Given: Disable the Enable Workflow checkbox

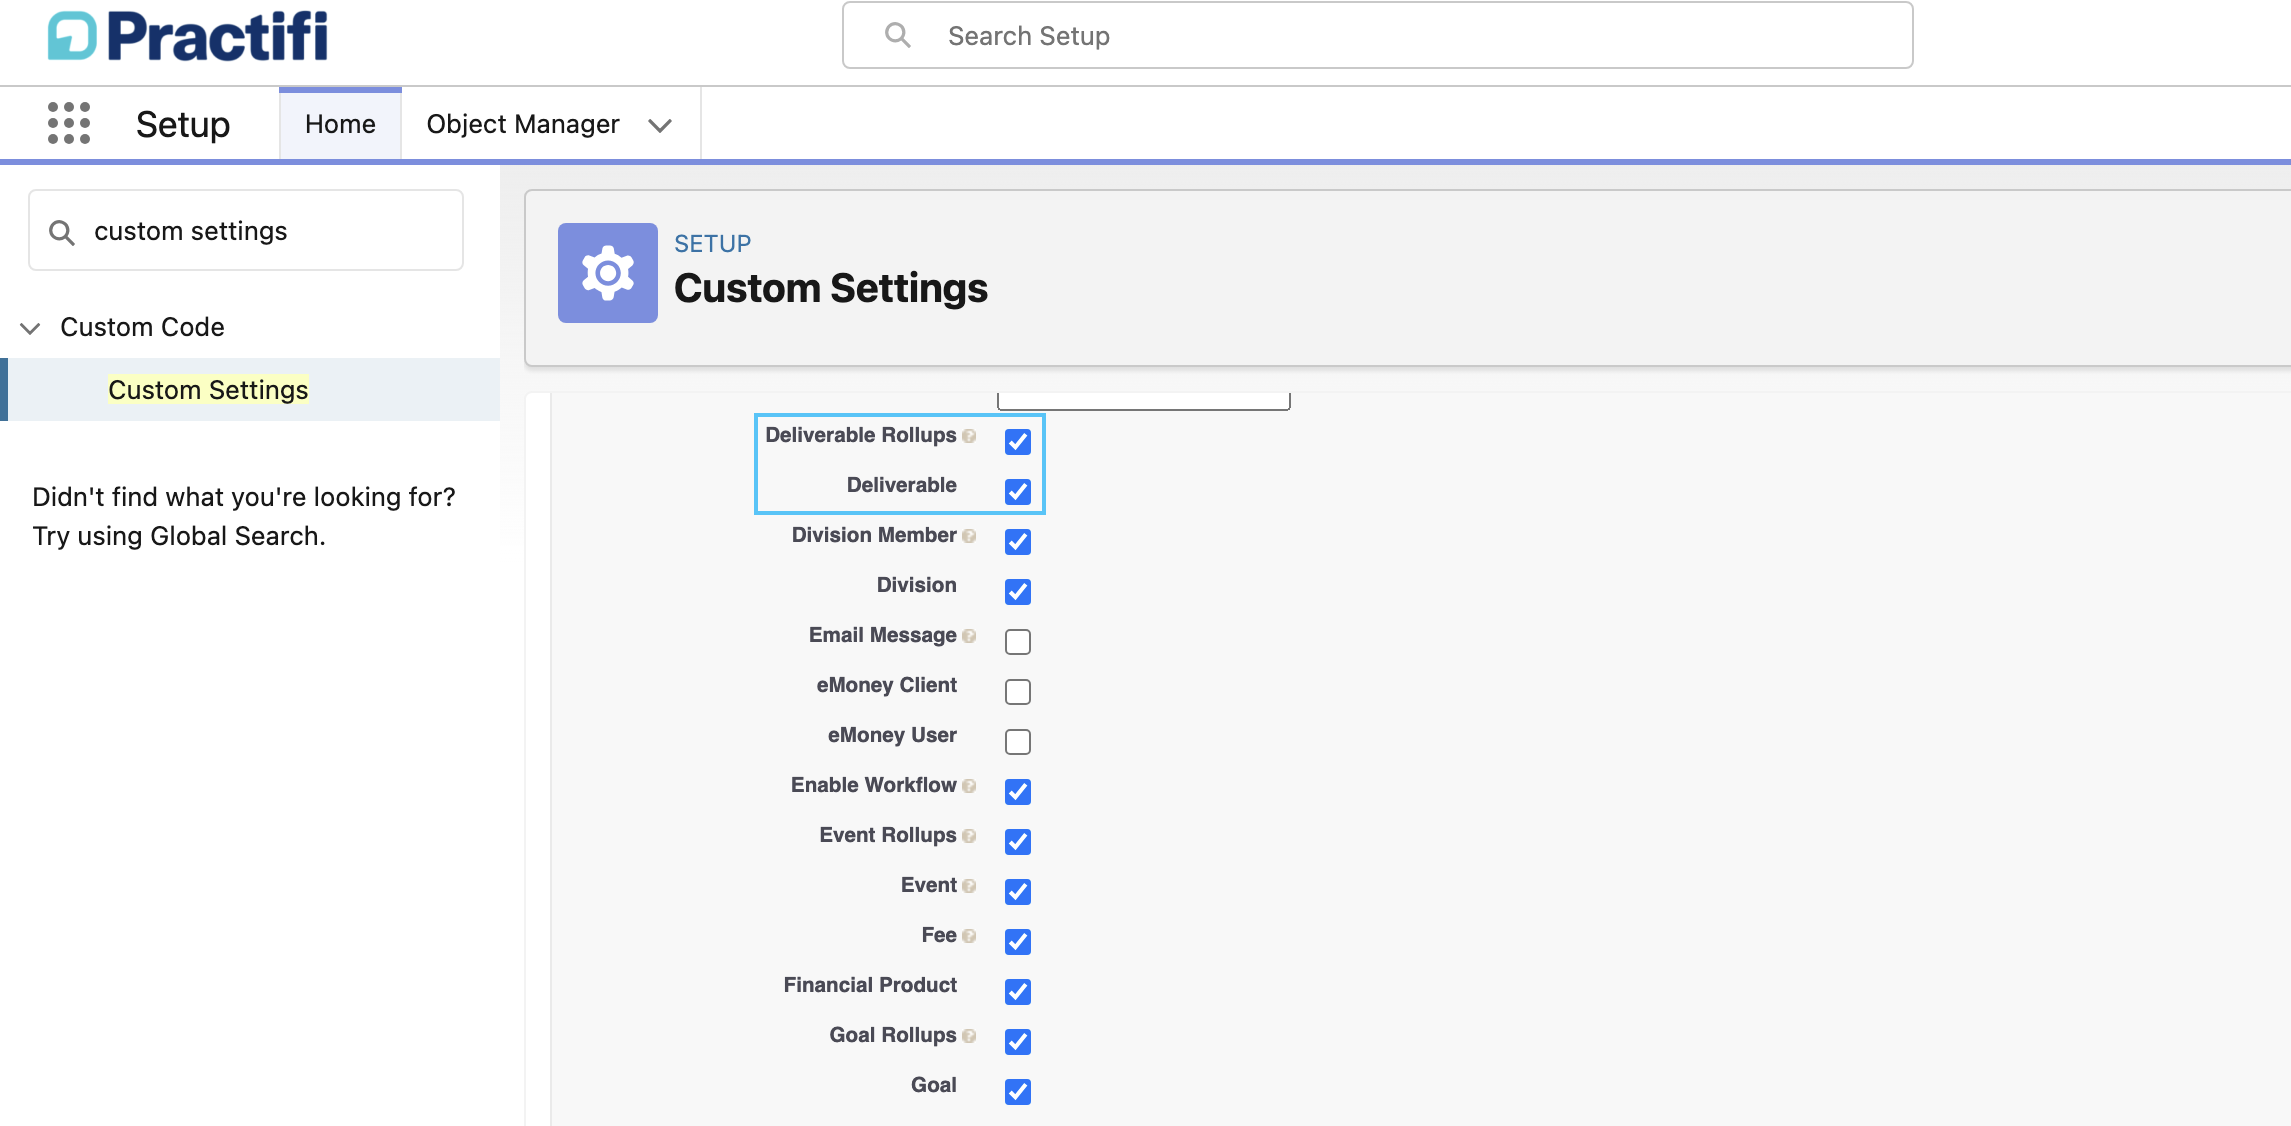Looking at the screenshot, I should pos(1018,791).
